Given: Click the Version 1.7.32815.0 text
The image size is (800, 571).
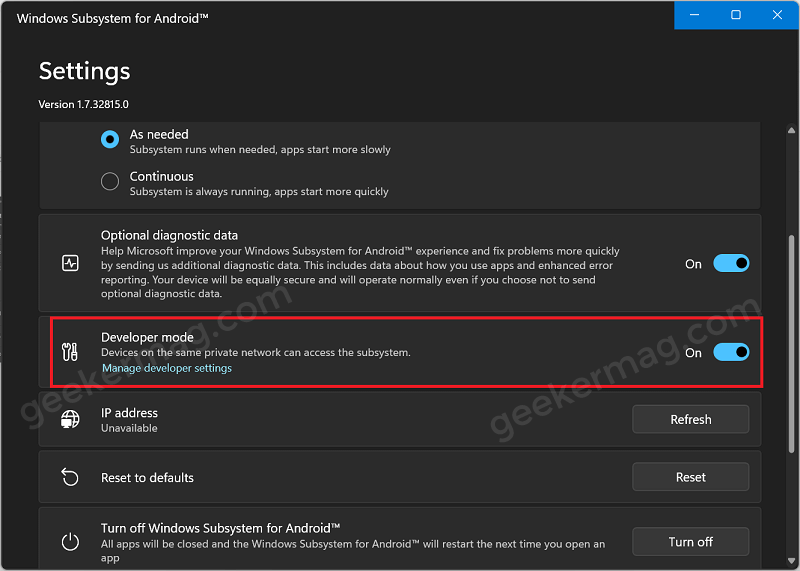Looking at the screenshot, I should click(84, 105).
